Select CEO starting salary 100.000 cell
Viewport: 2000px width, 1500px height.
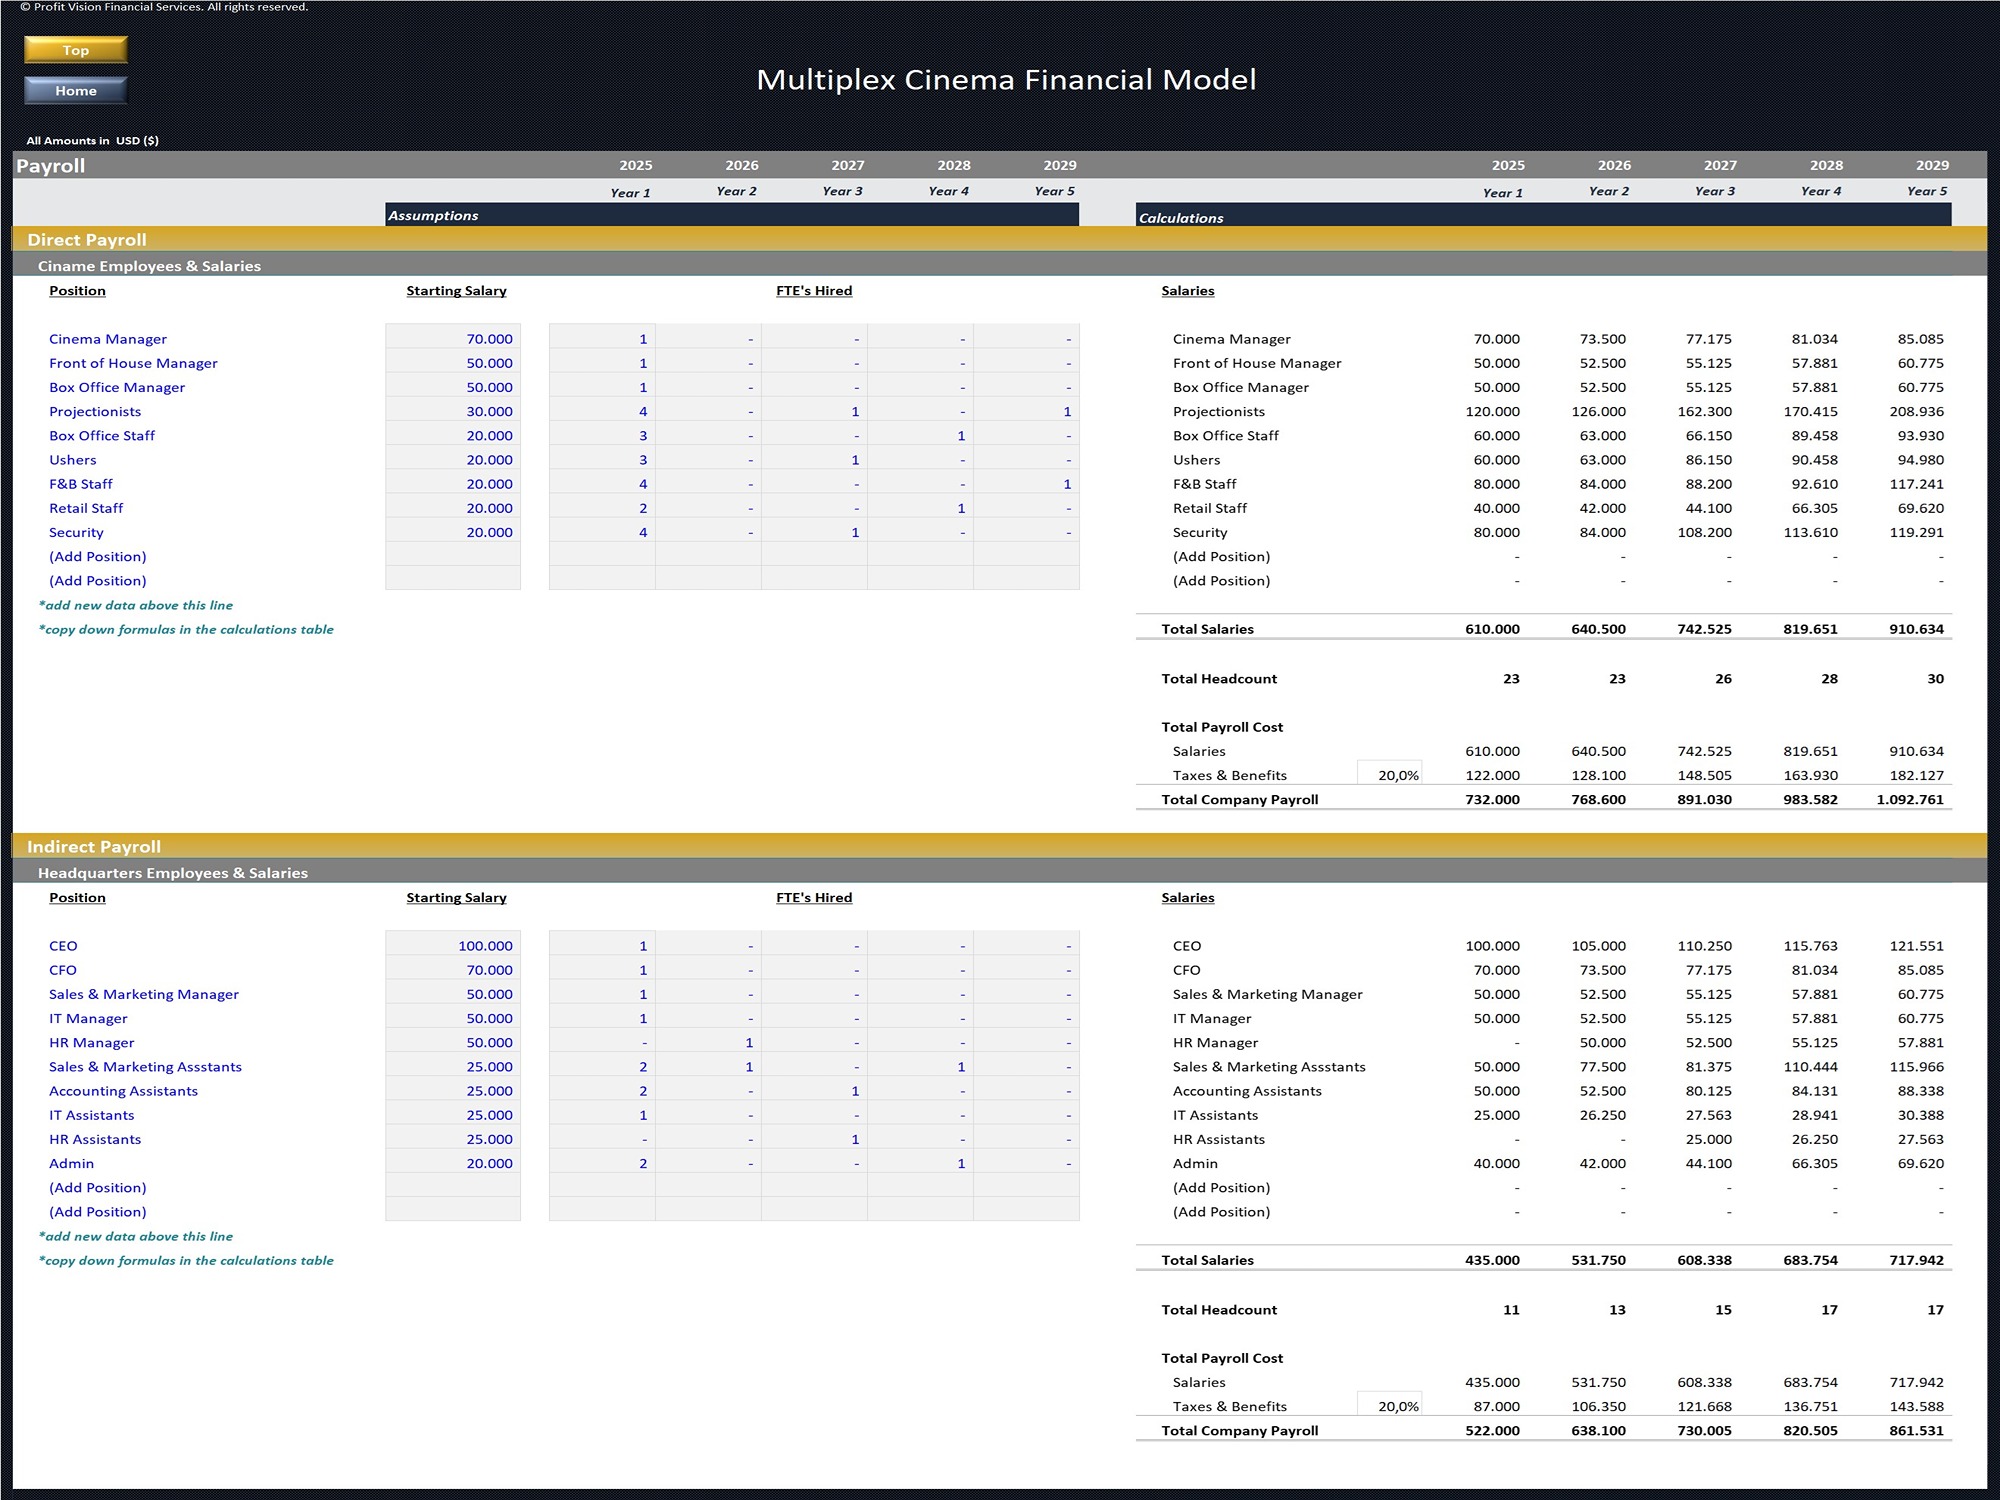(x=453, y=946)
